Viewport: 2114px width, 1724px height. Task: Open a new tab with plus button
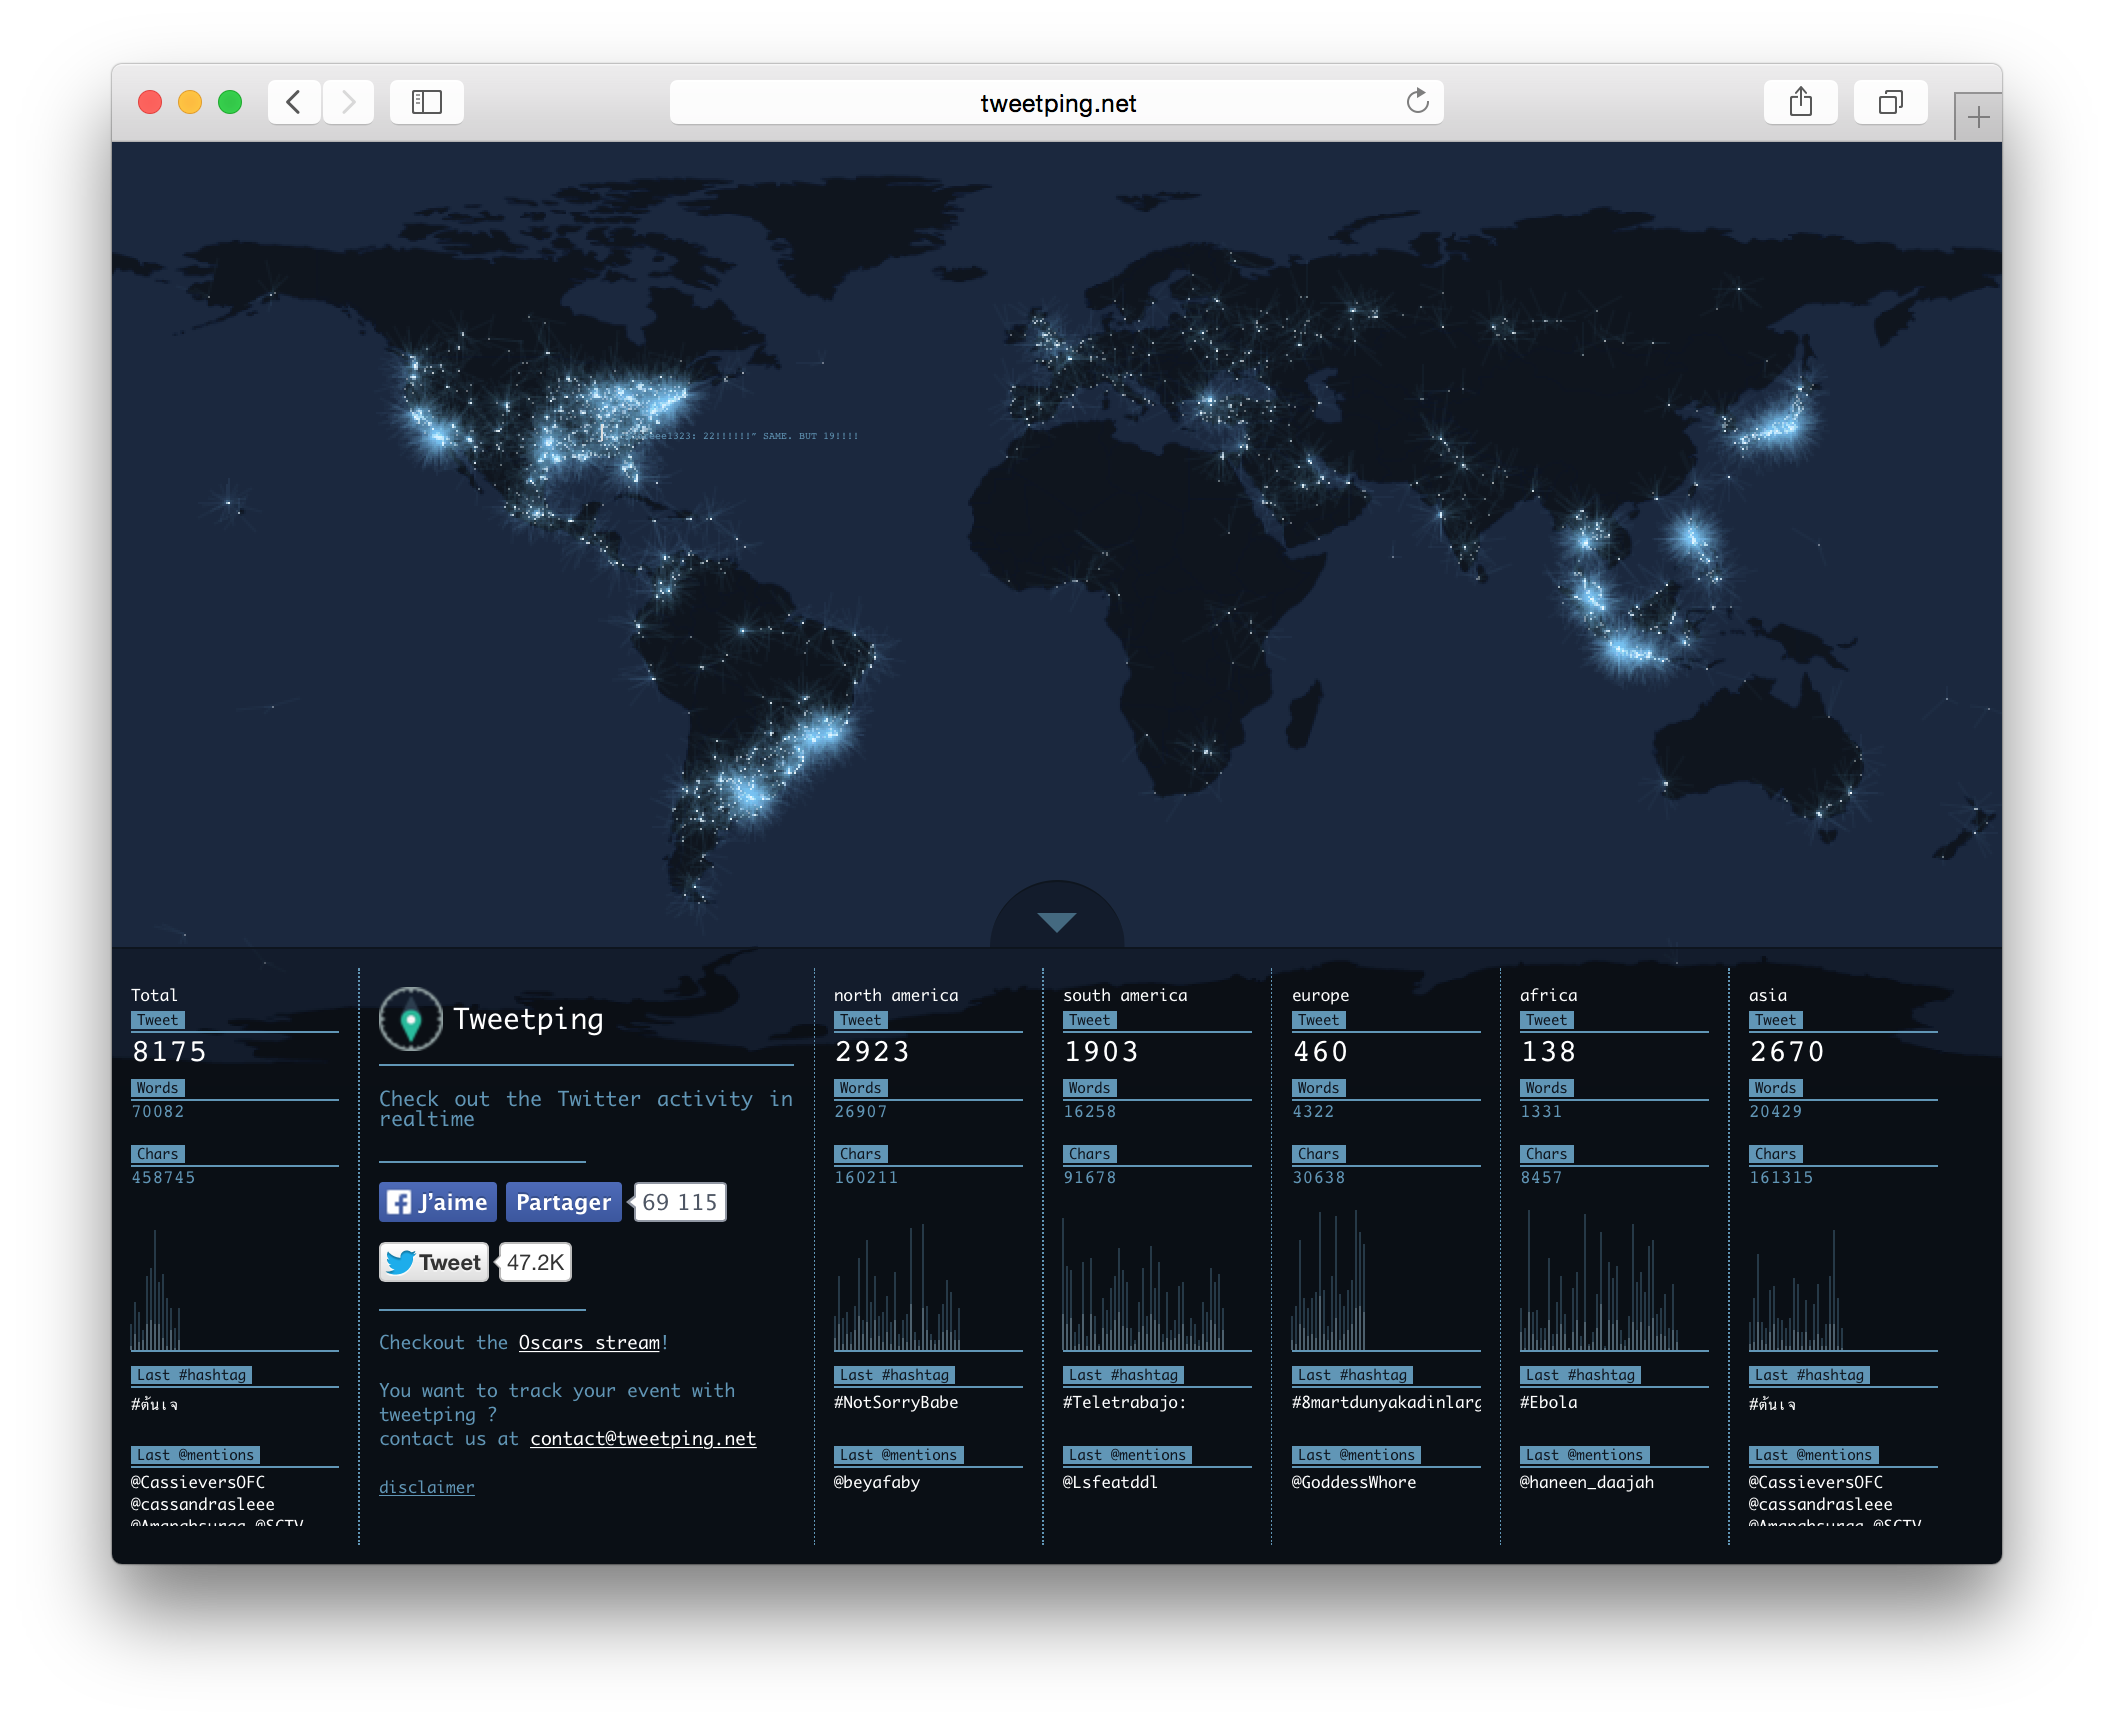[1978, 118]
